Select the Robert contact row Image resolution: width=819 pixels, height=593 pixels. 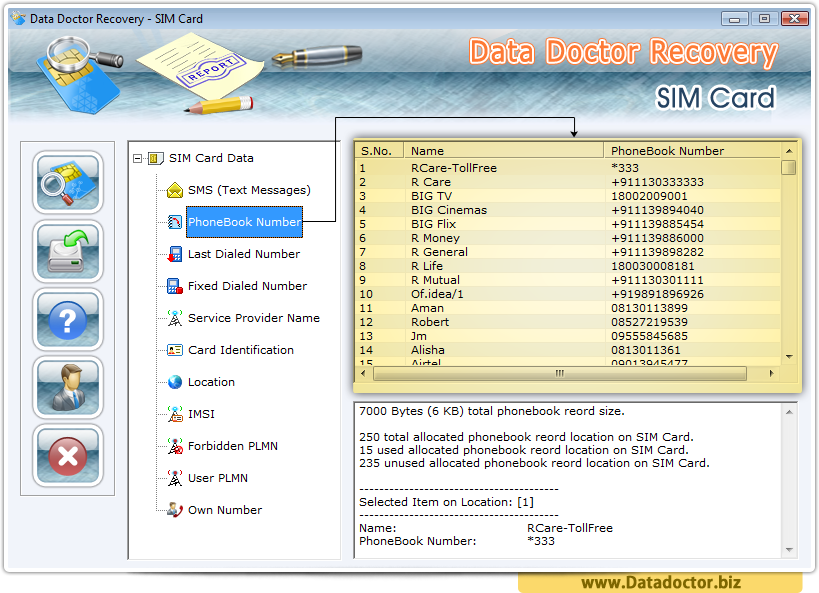pyautogui.click(x=568, y=322)
